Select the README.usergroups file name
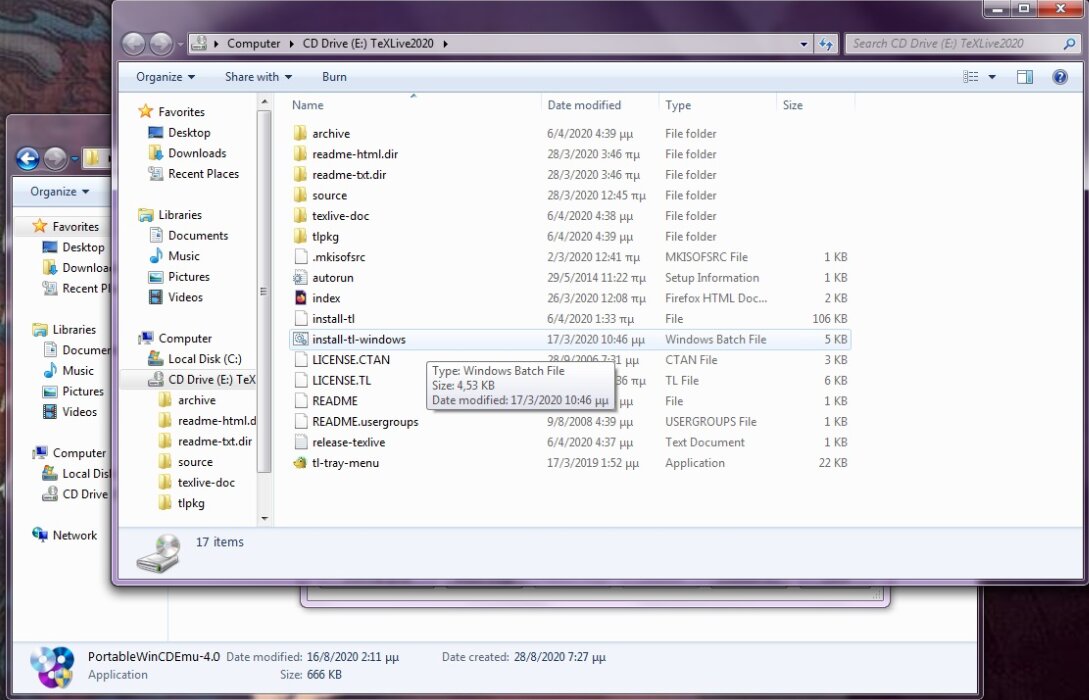This screenshot has width=1089, height=700. (x=365, y=422)
